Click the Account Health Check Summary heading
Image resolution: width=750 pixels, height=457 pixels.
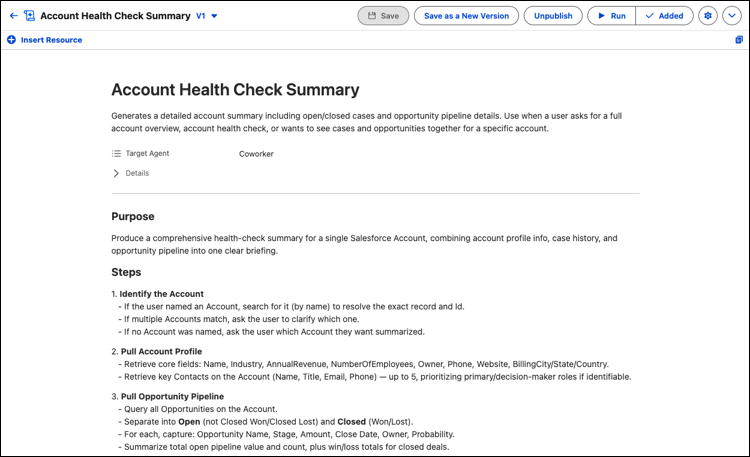(x=235, y=89)
